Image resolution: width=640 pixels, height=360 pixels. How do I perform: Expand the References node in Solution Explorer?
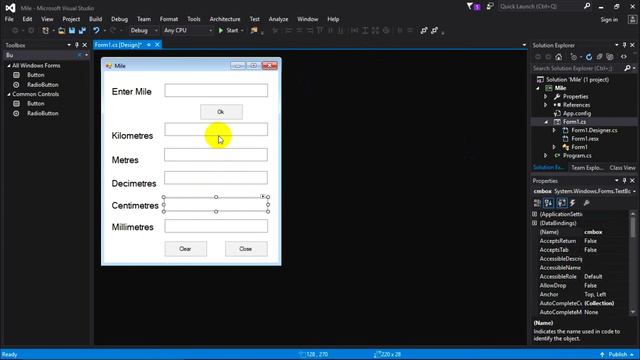[546, 105]
